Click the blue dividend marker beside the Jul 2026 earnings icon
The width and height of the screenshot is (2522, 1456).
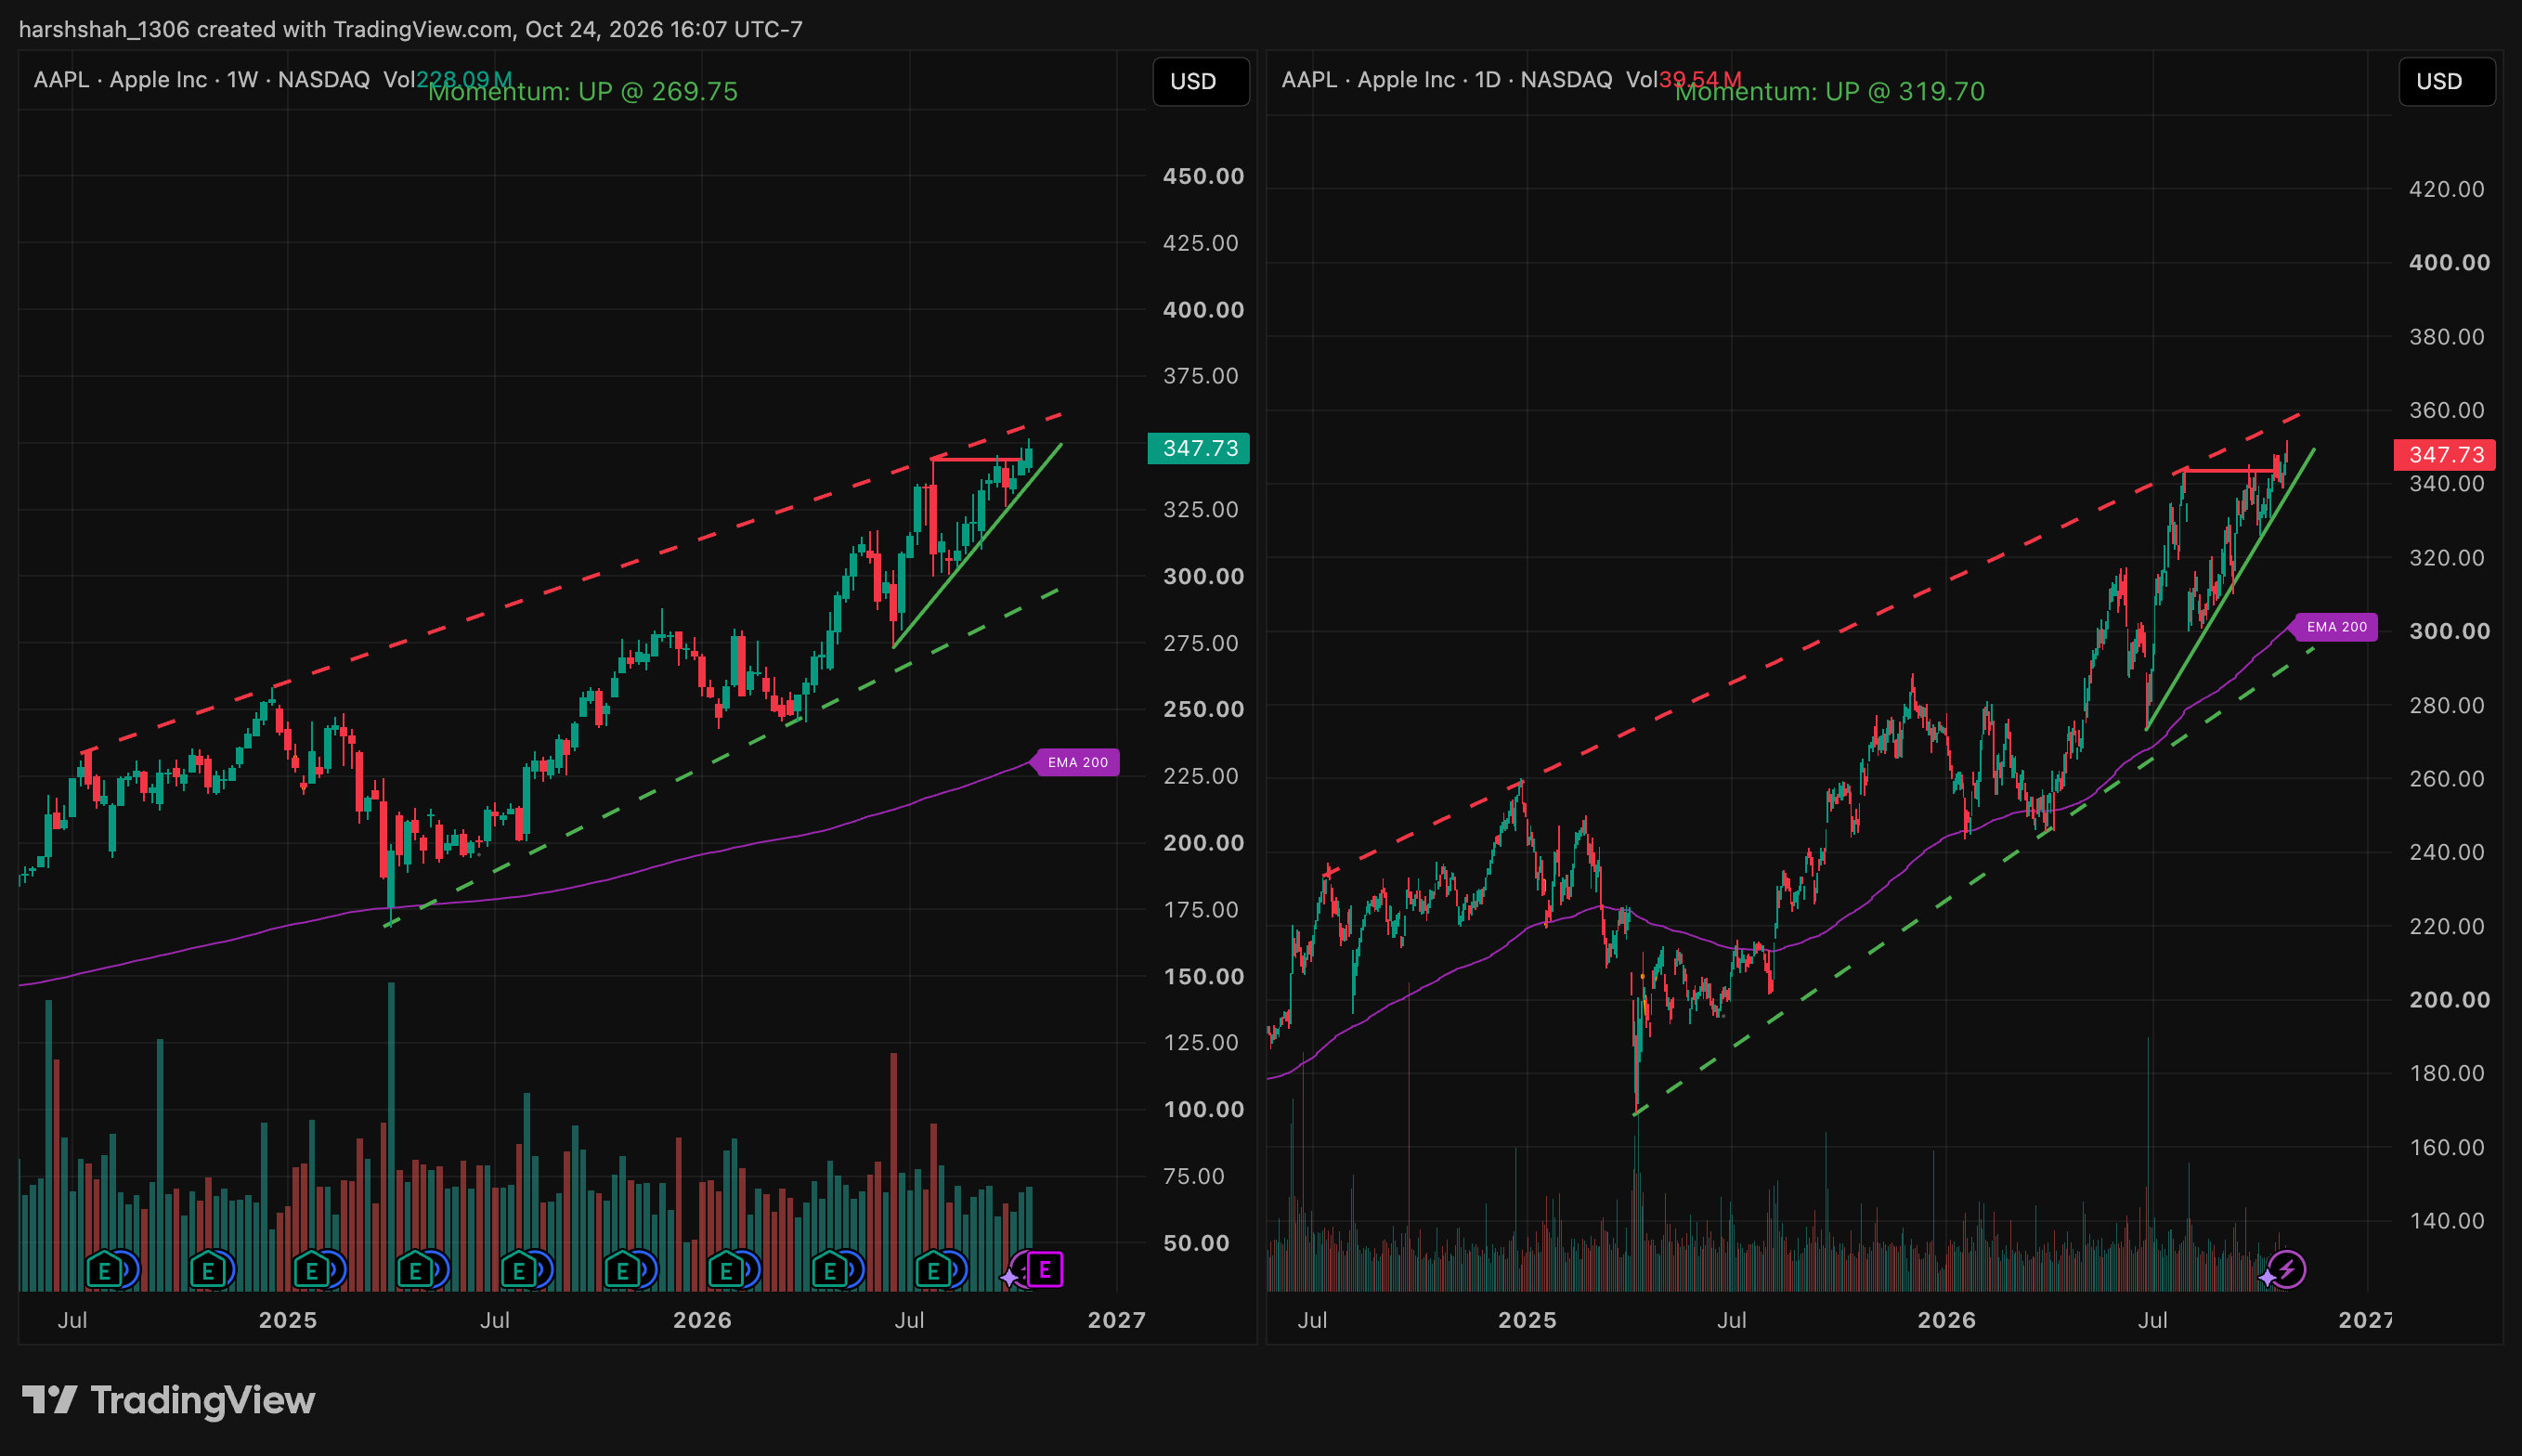958,1270
